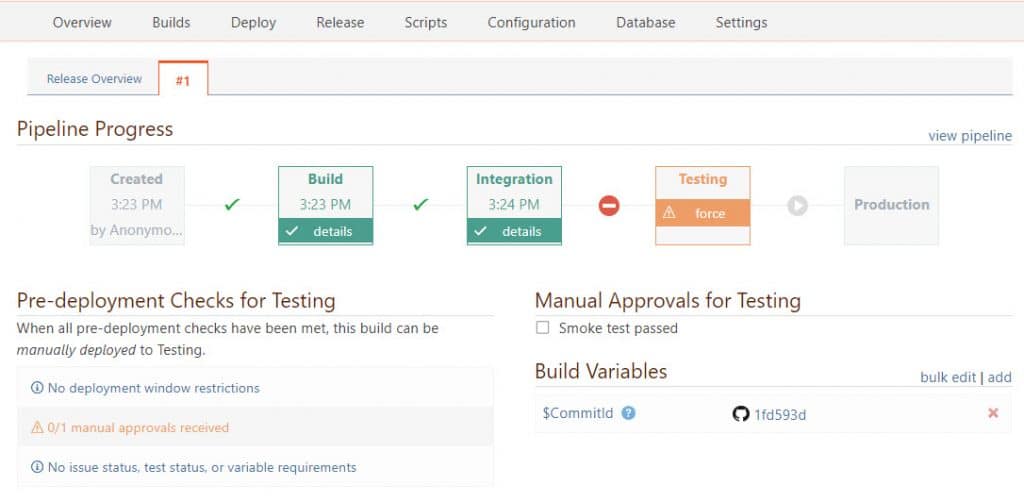Open details for the Integration stage
1024x502 pixels.
pos(514,231)
